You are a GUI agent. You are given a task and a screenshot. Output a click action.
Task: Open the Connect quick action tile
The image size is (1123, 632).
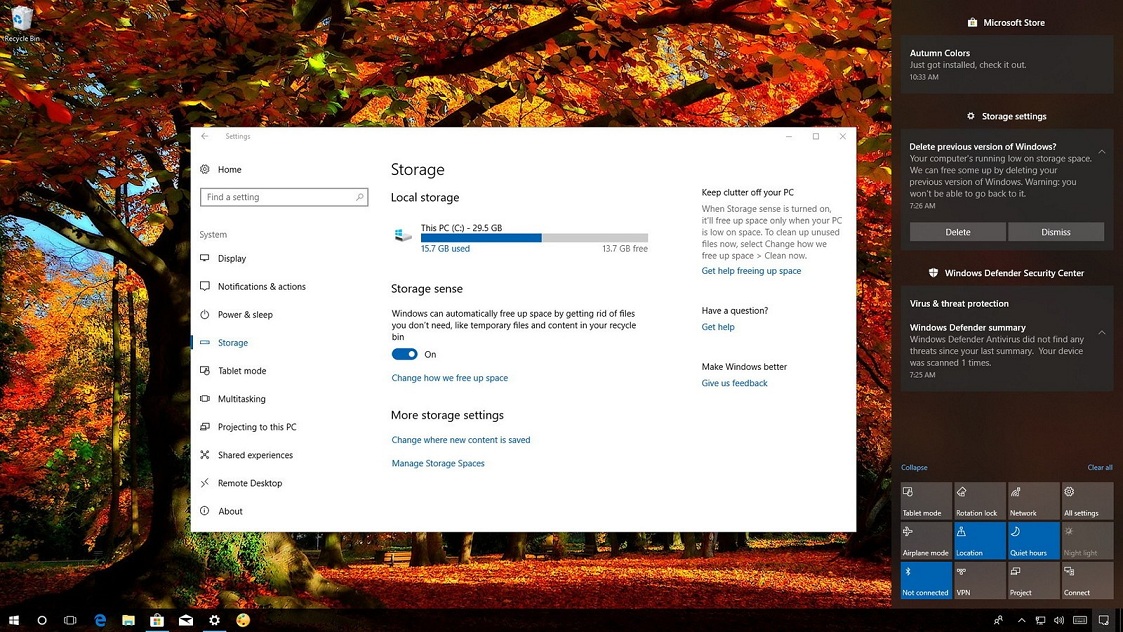coord(1086,580)
